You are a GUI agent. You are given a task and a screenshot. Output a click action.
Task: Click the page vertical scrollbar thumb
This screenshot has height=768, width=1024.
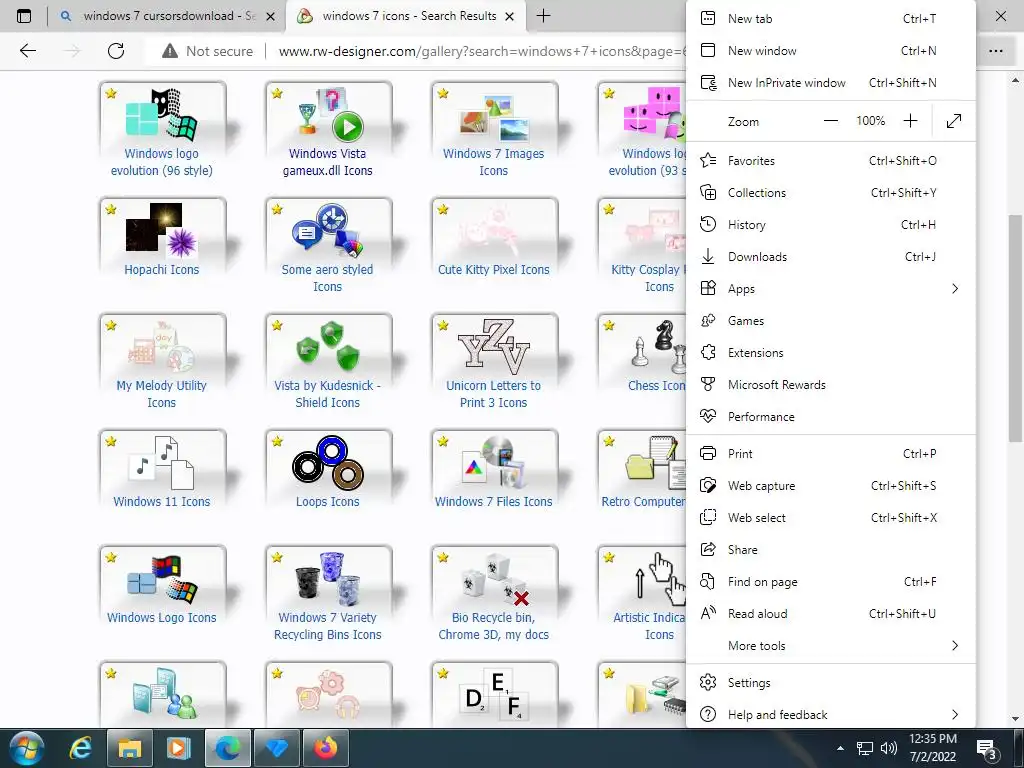tap(1015, 329)
